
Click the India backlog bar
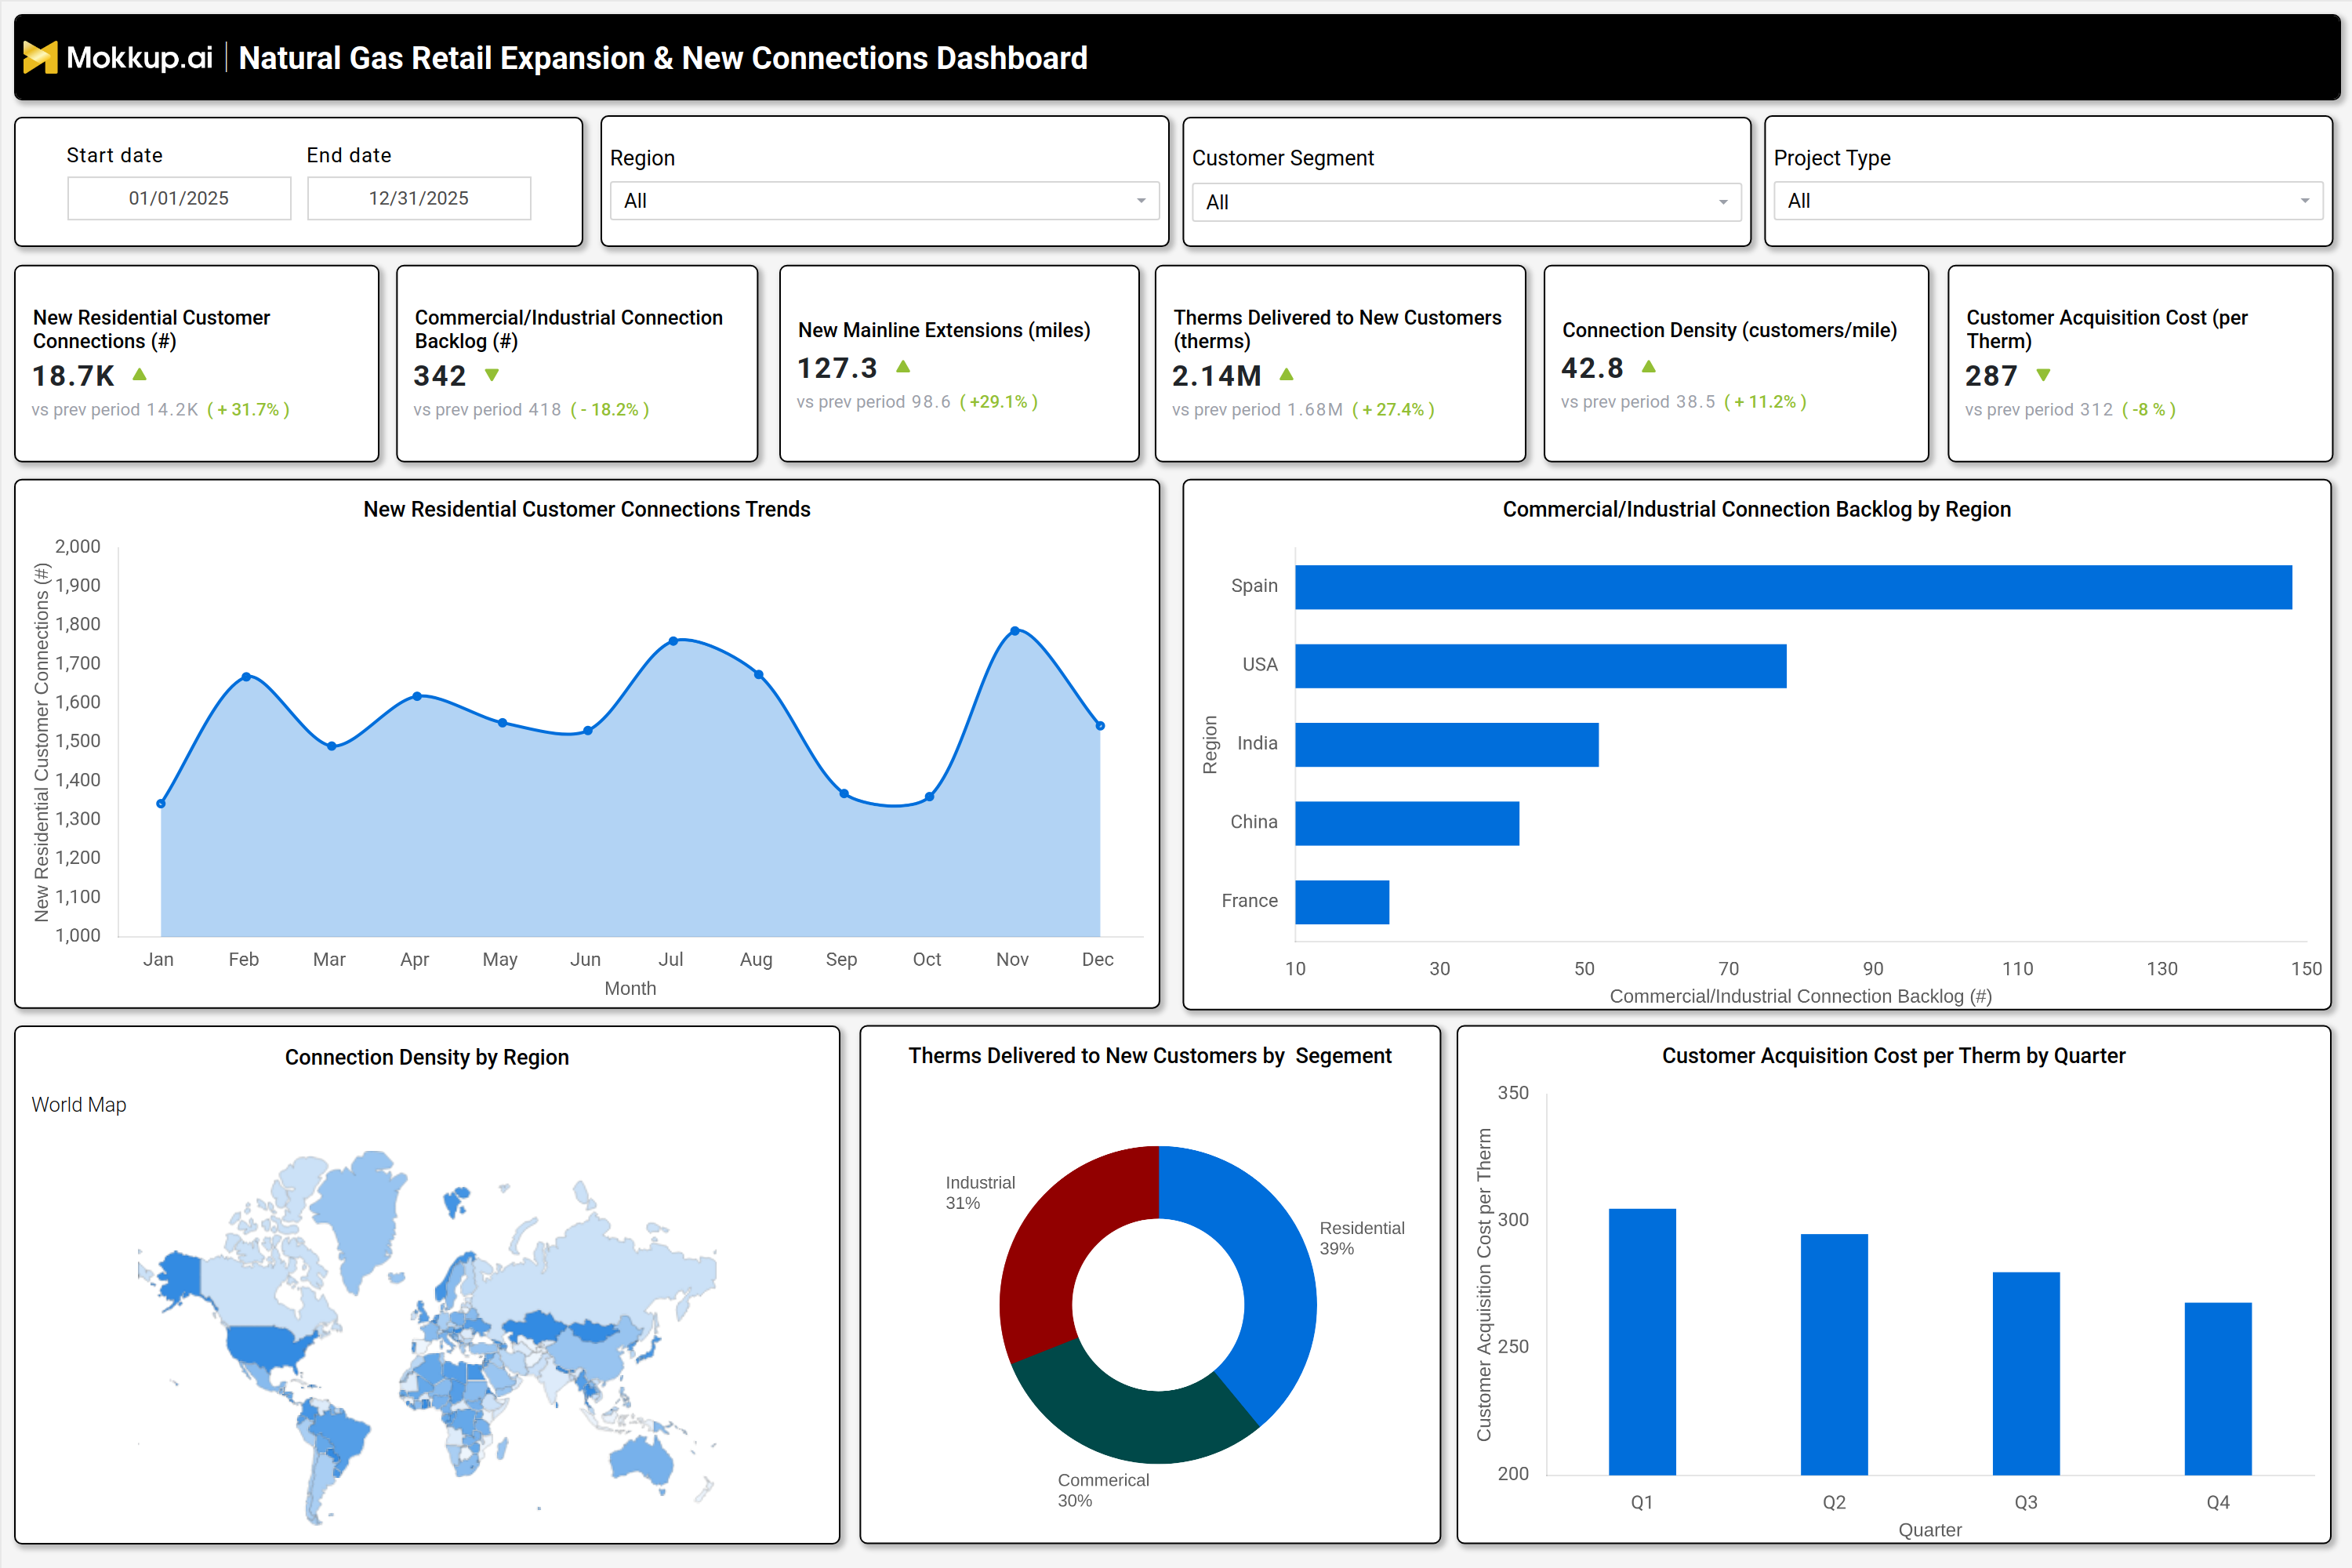pyautogui.click(x=1447, y=745)
